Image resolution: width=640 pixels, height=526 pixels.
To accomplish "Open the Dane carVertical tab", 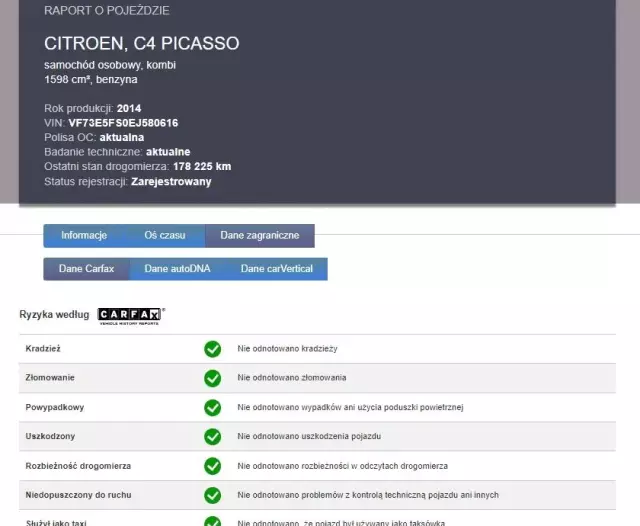I will pyautogui.click(x=277, y=269).
